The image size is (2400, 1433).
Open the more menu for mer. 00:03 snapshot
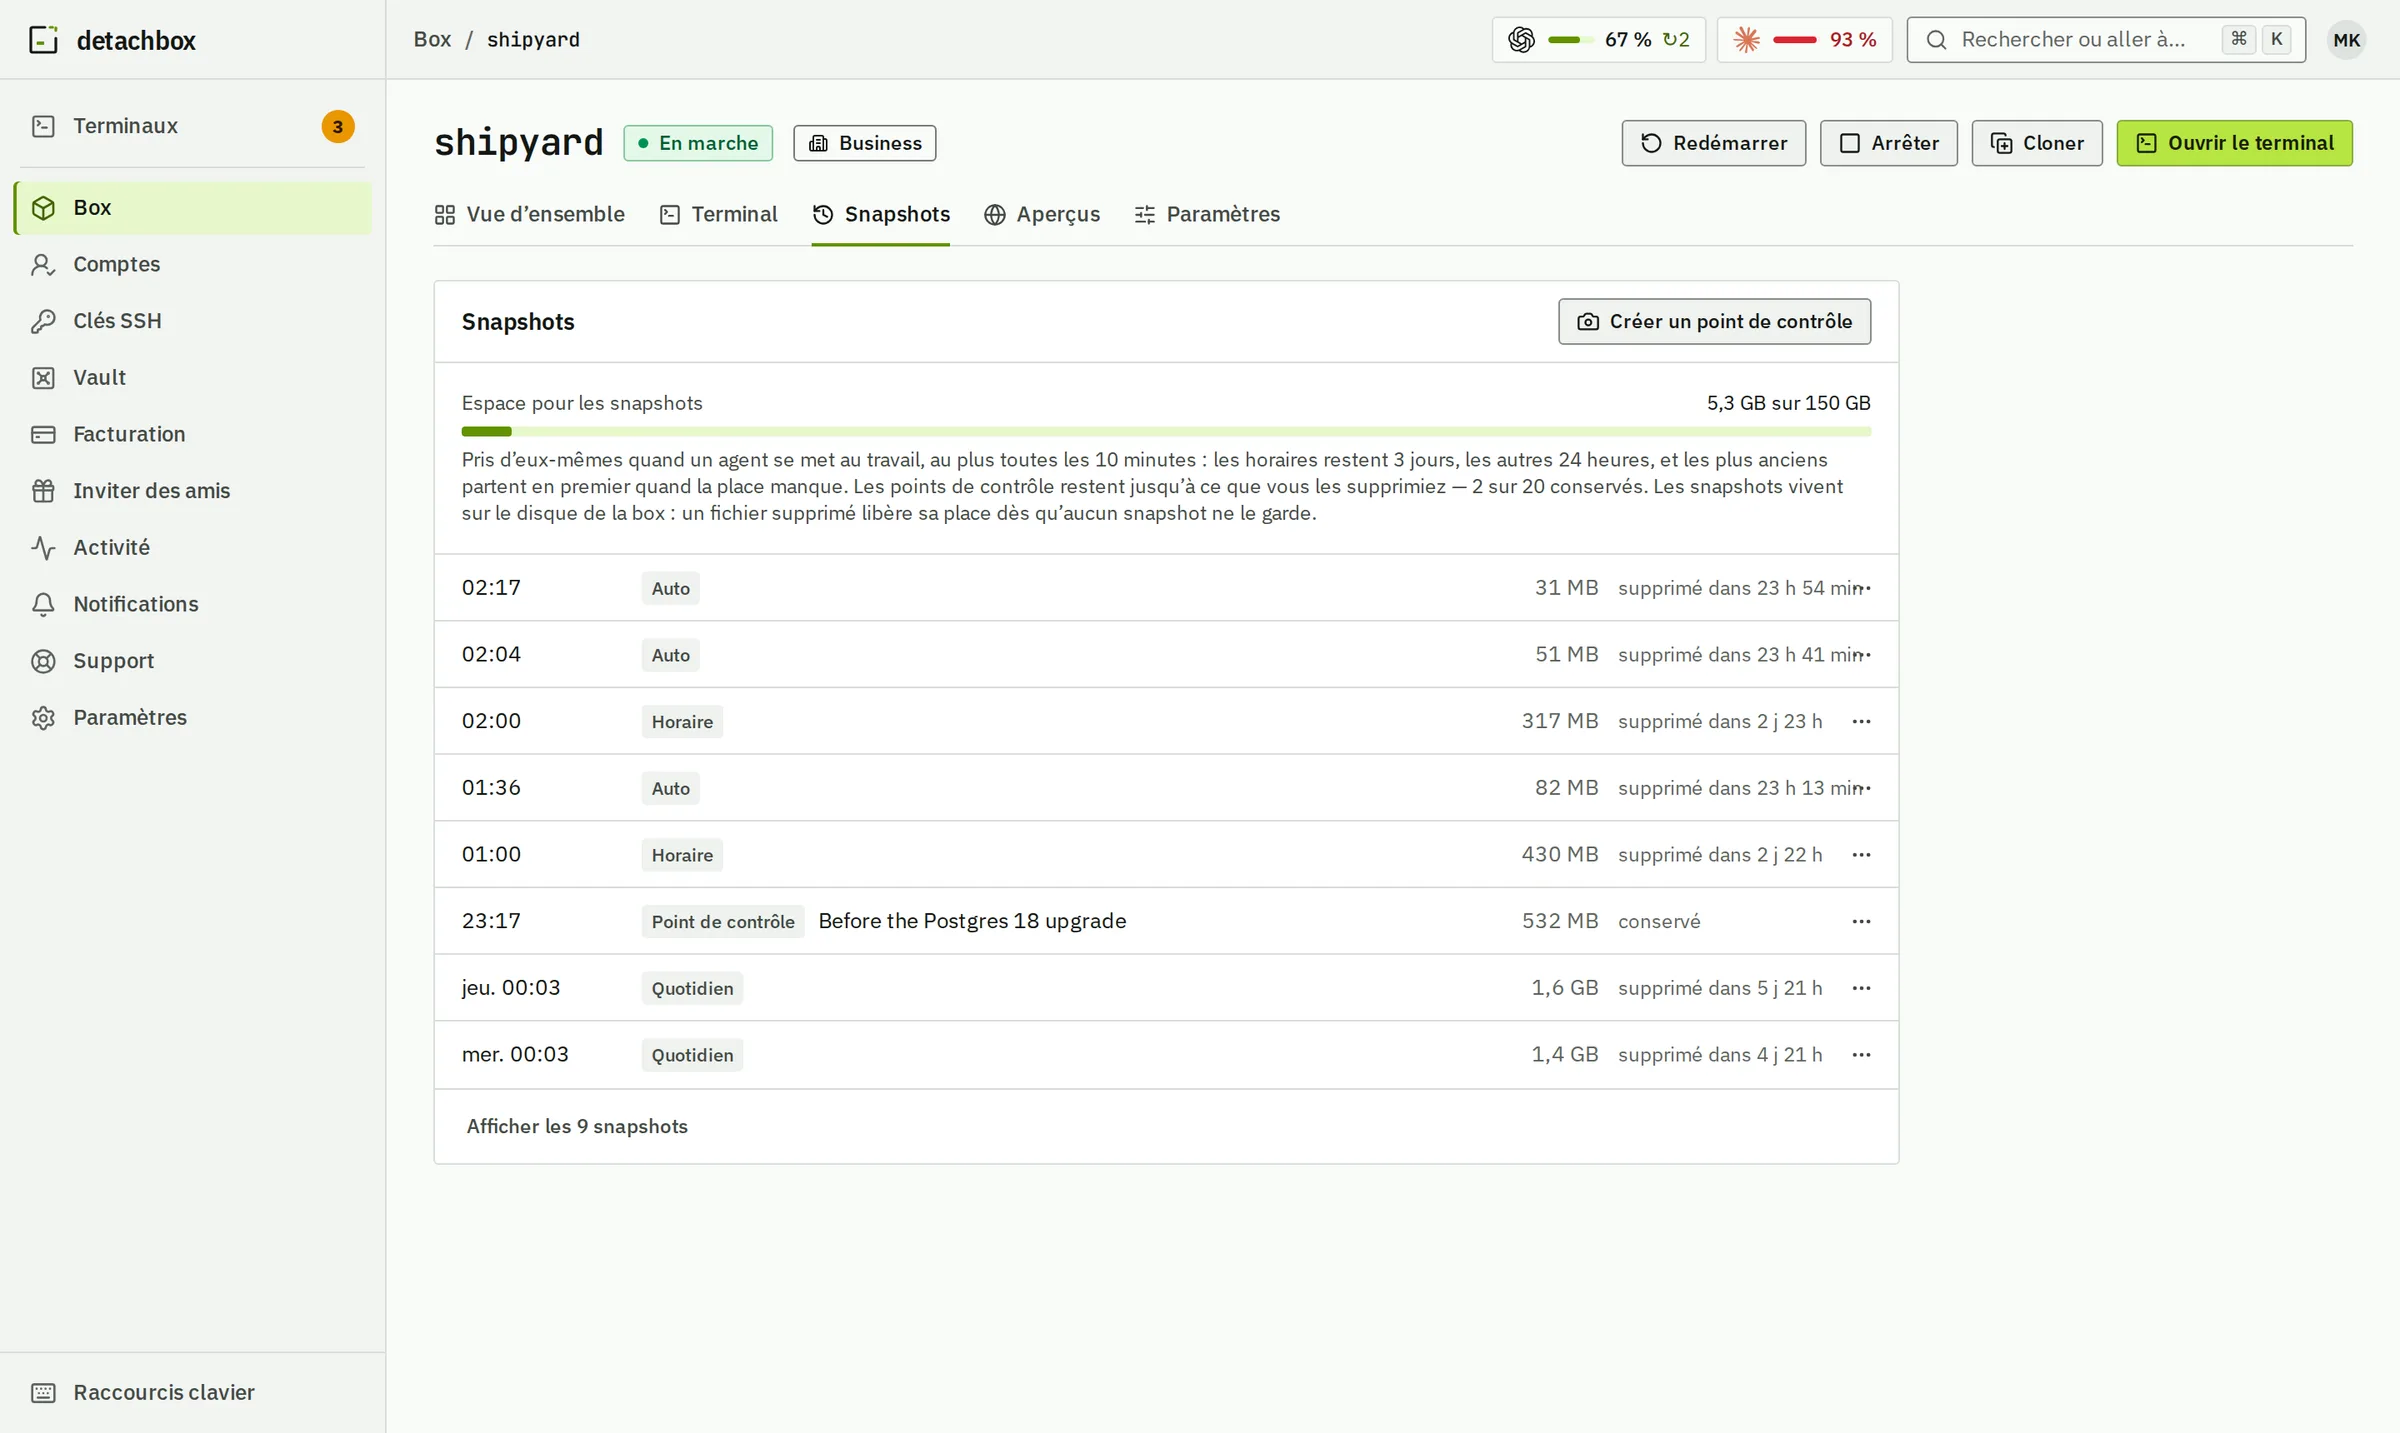click(x=1861, y=1055)
